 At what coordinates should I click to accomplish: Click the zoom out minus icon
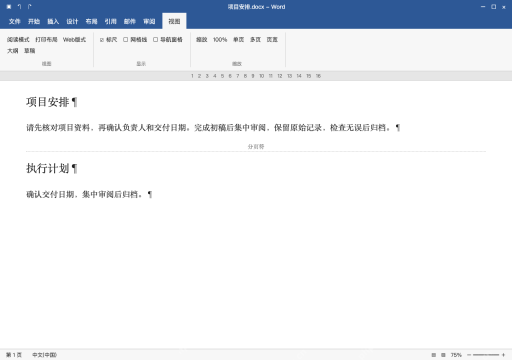[x=469, y=355]
